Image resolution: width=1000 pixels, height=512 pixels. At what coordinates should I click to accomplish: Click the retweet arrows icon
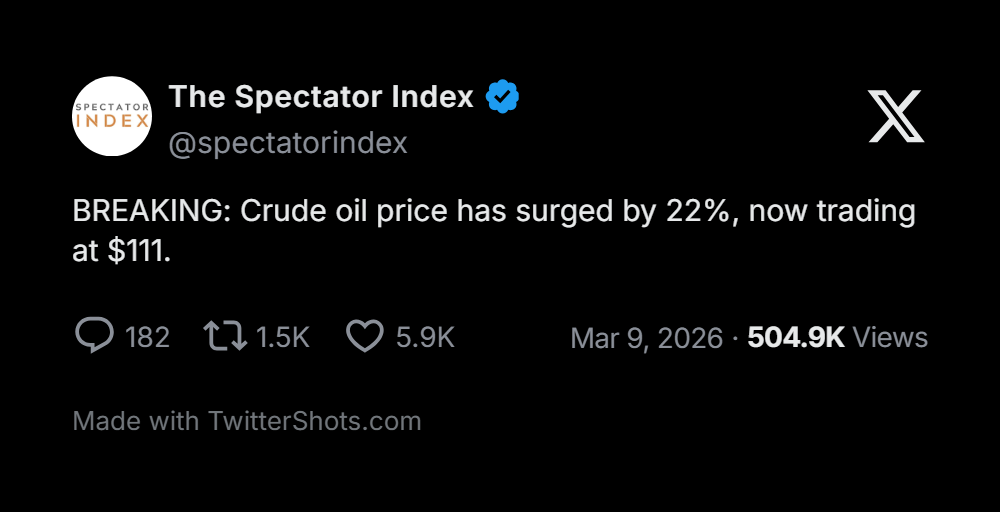coord(225,337)
